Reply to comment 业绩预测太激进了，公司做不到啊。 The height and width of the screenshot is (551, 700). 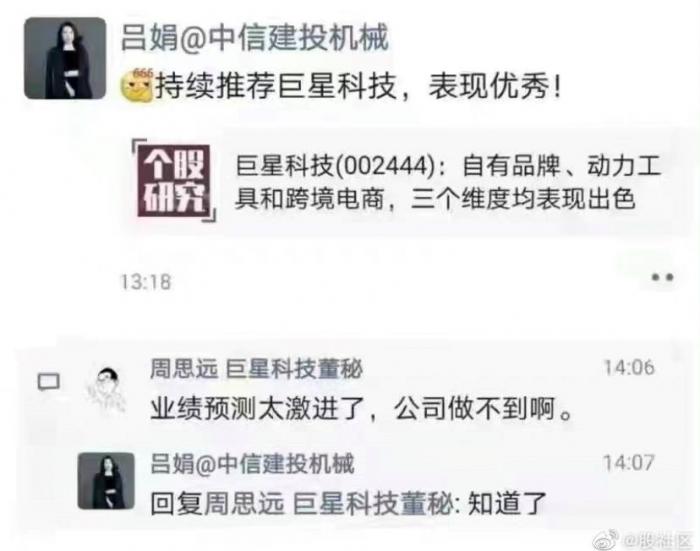362,409
